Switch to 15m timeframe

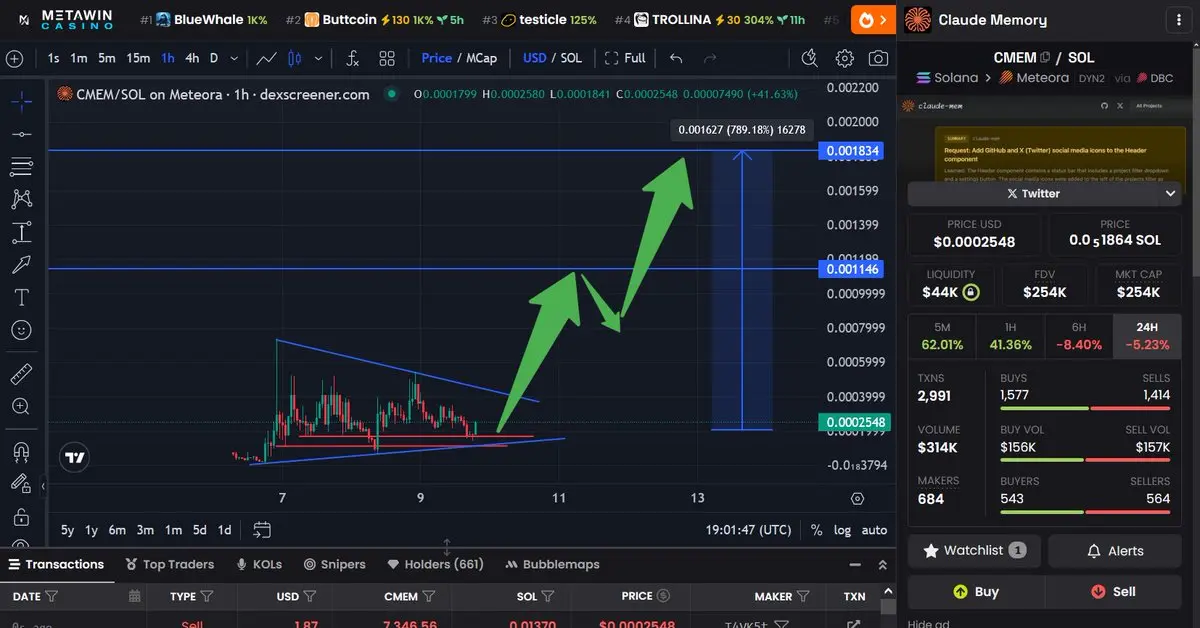(138, 58)
